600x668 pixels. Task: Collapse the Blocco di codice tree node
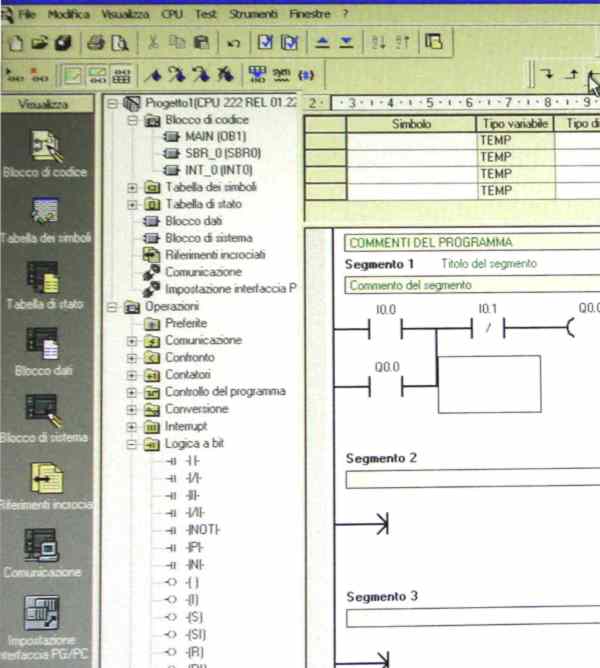tap(133, 119)
